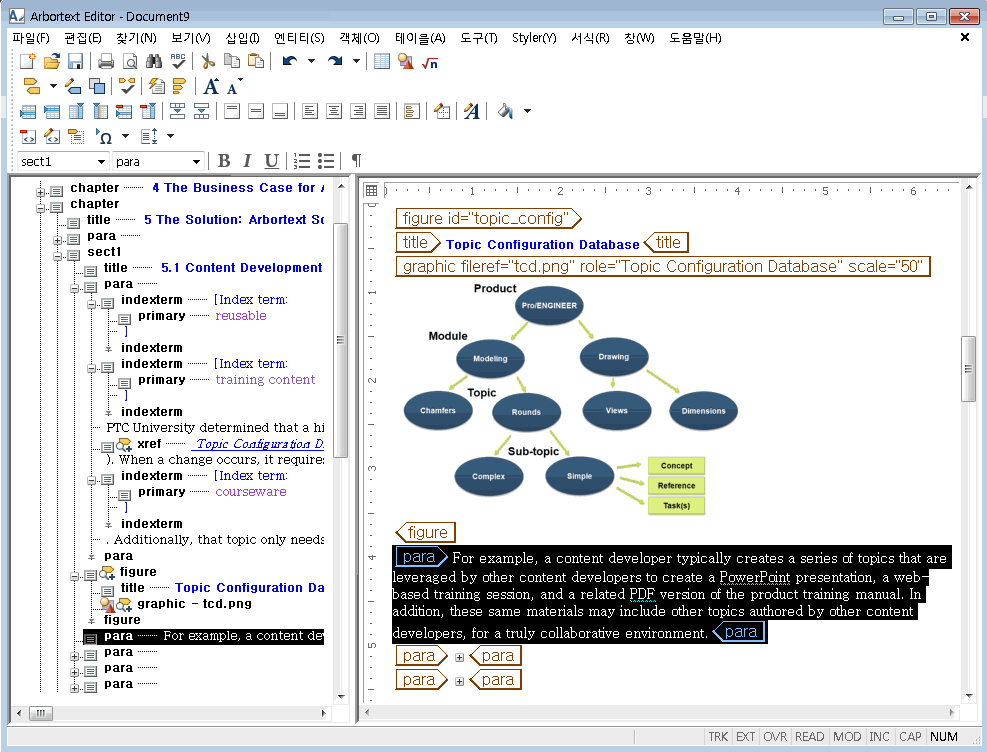
Task: Click graphic fileref="tcd.png" tag
Action: pos(663,266)
